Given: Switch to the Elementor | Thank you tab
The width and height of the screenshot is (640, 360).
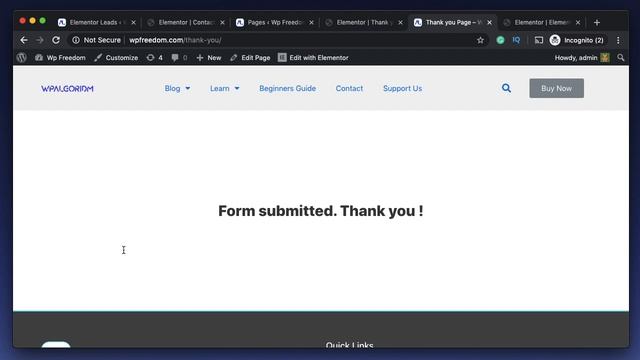Looking at the screenshot, I should tap(364, 22).
